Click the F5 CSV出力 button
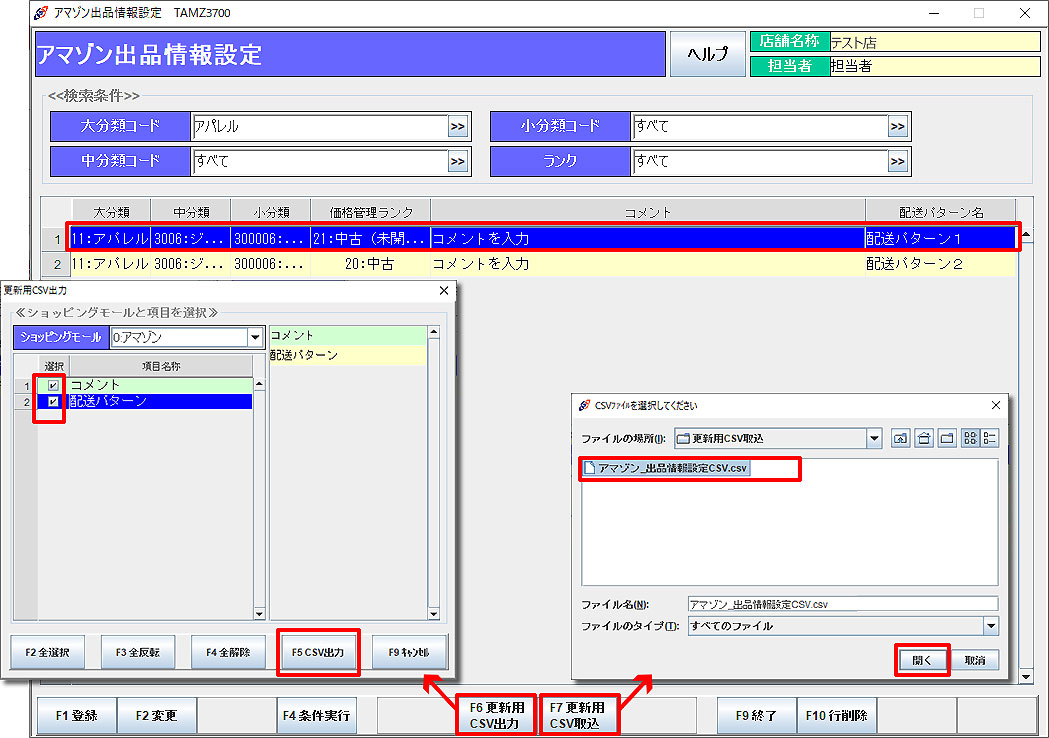 [x=317, y=652]
